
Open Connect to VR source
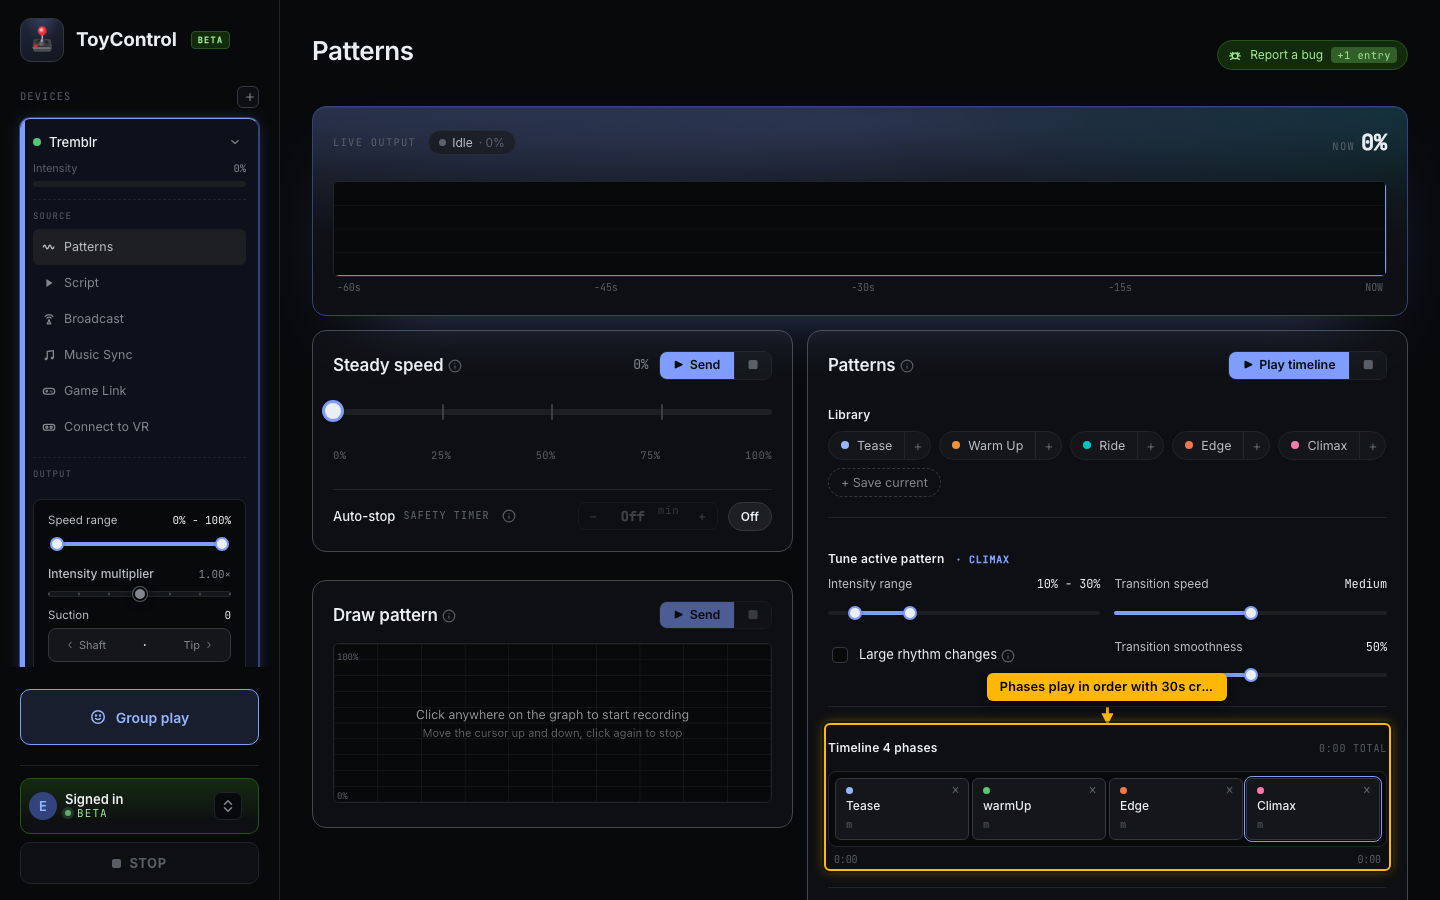(139, 427)
